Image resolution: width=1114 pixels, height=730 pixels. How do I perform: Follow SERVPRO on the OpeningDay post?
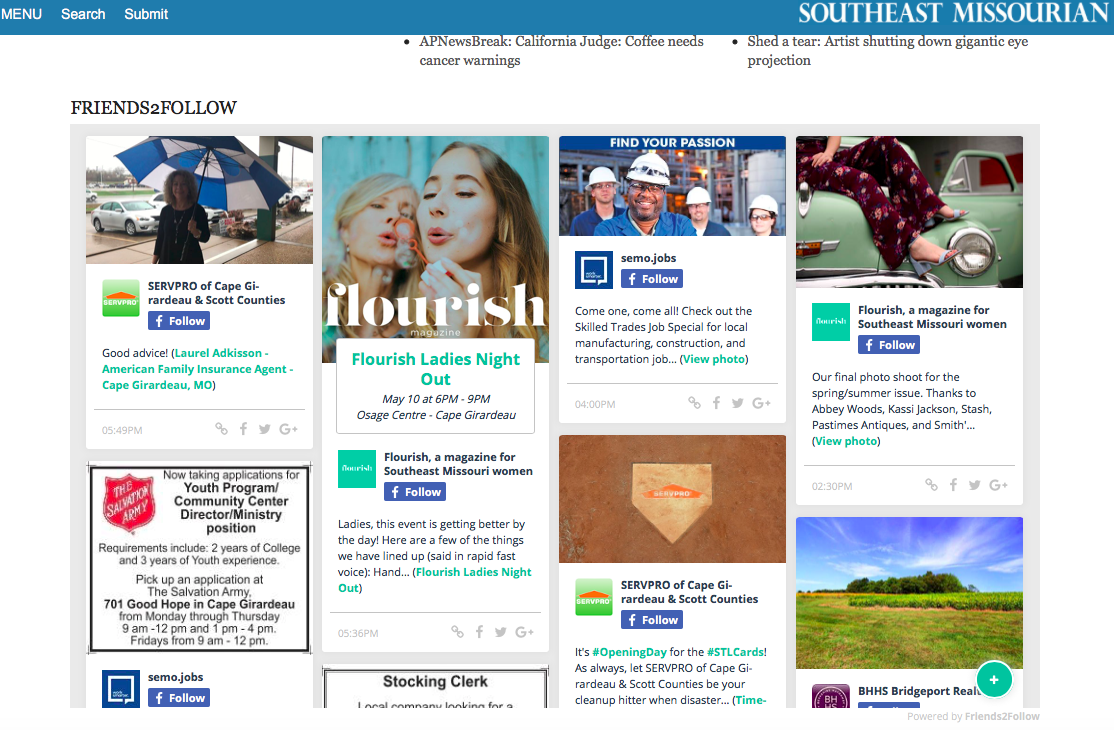(652, 620)
